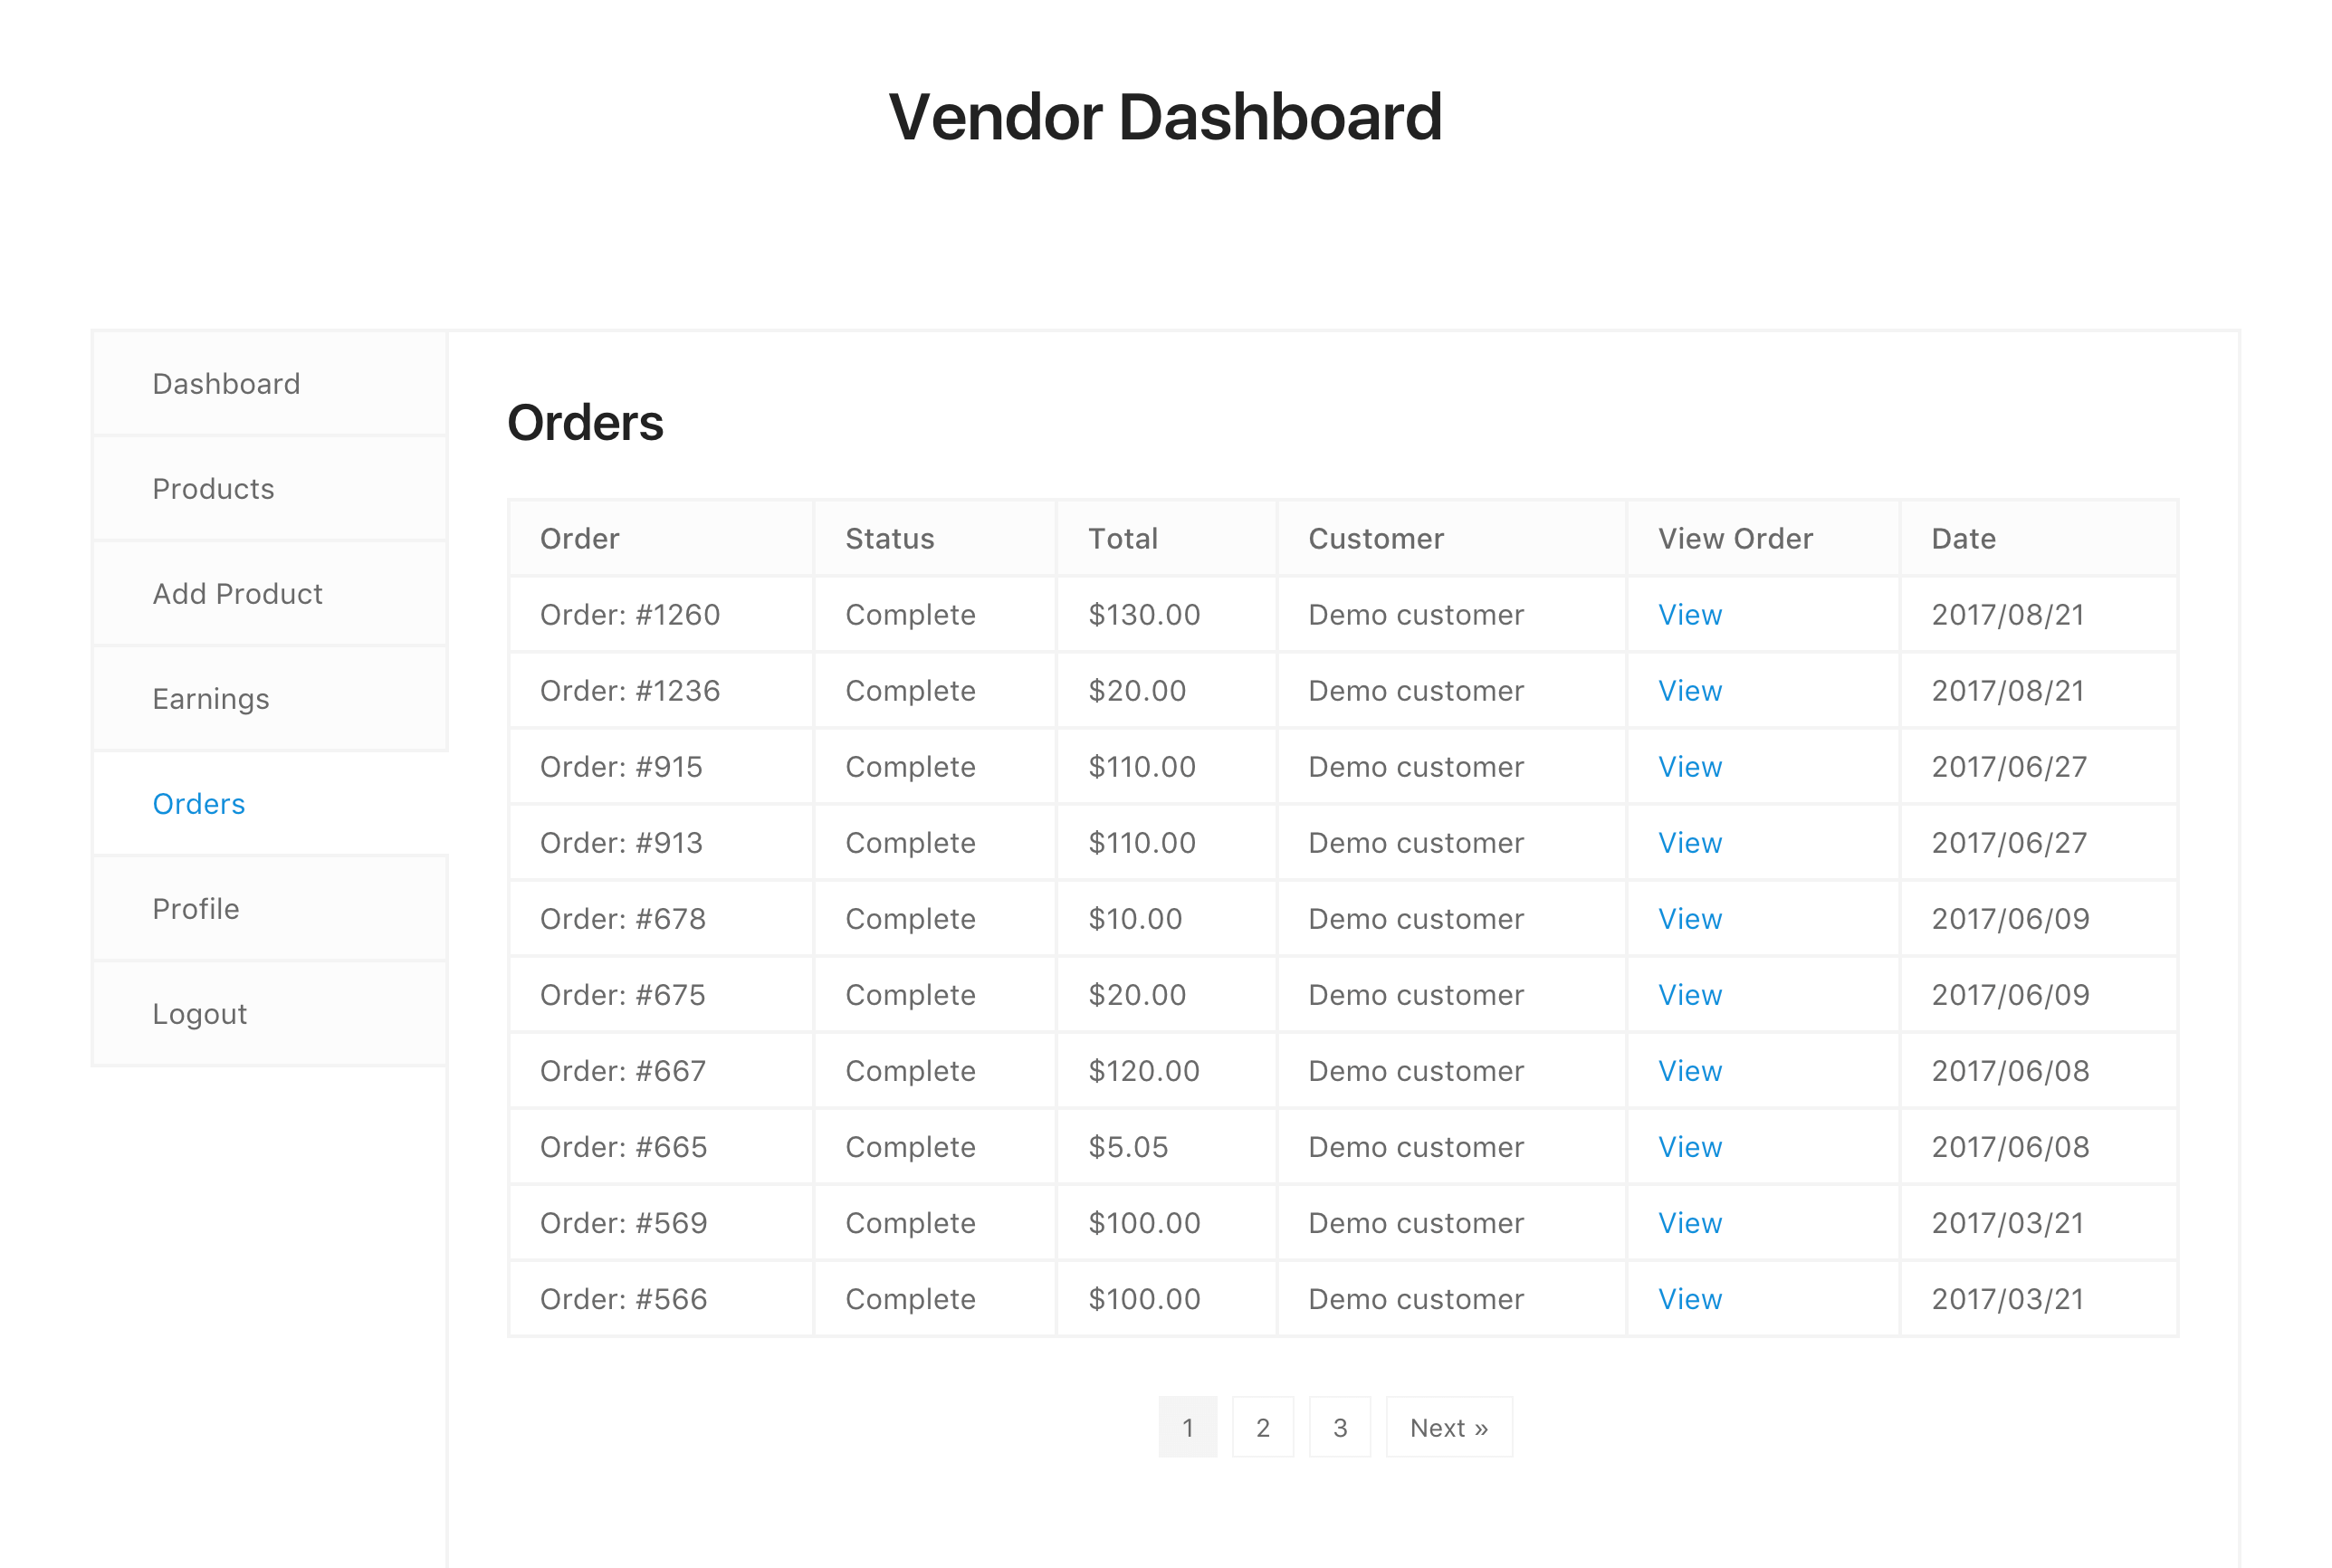Viewport: 2332px width, 1568px height.
Task: Click Logout in the sidebar
Action: 199,1014
